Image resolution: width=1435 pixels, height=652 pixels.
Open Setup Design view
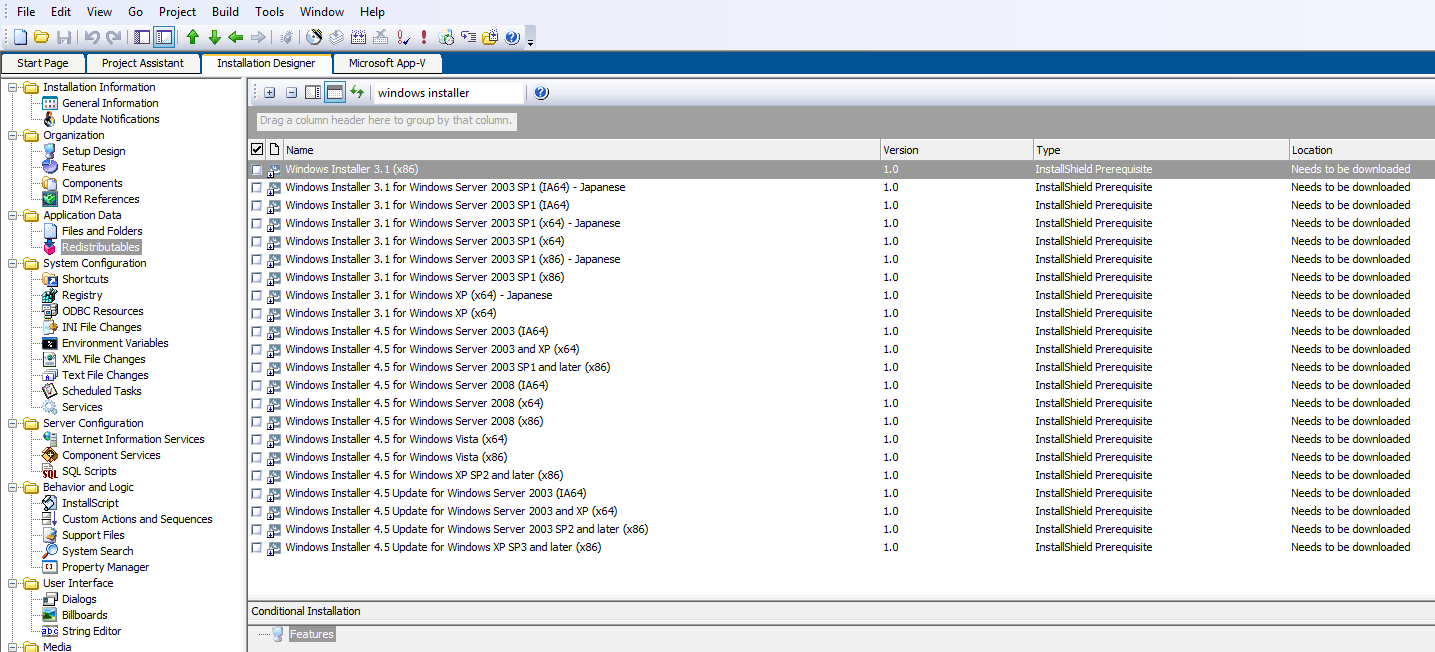click(94, 151)
